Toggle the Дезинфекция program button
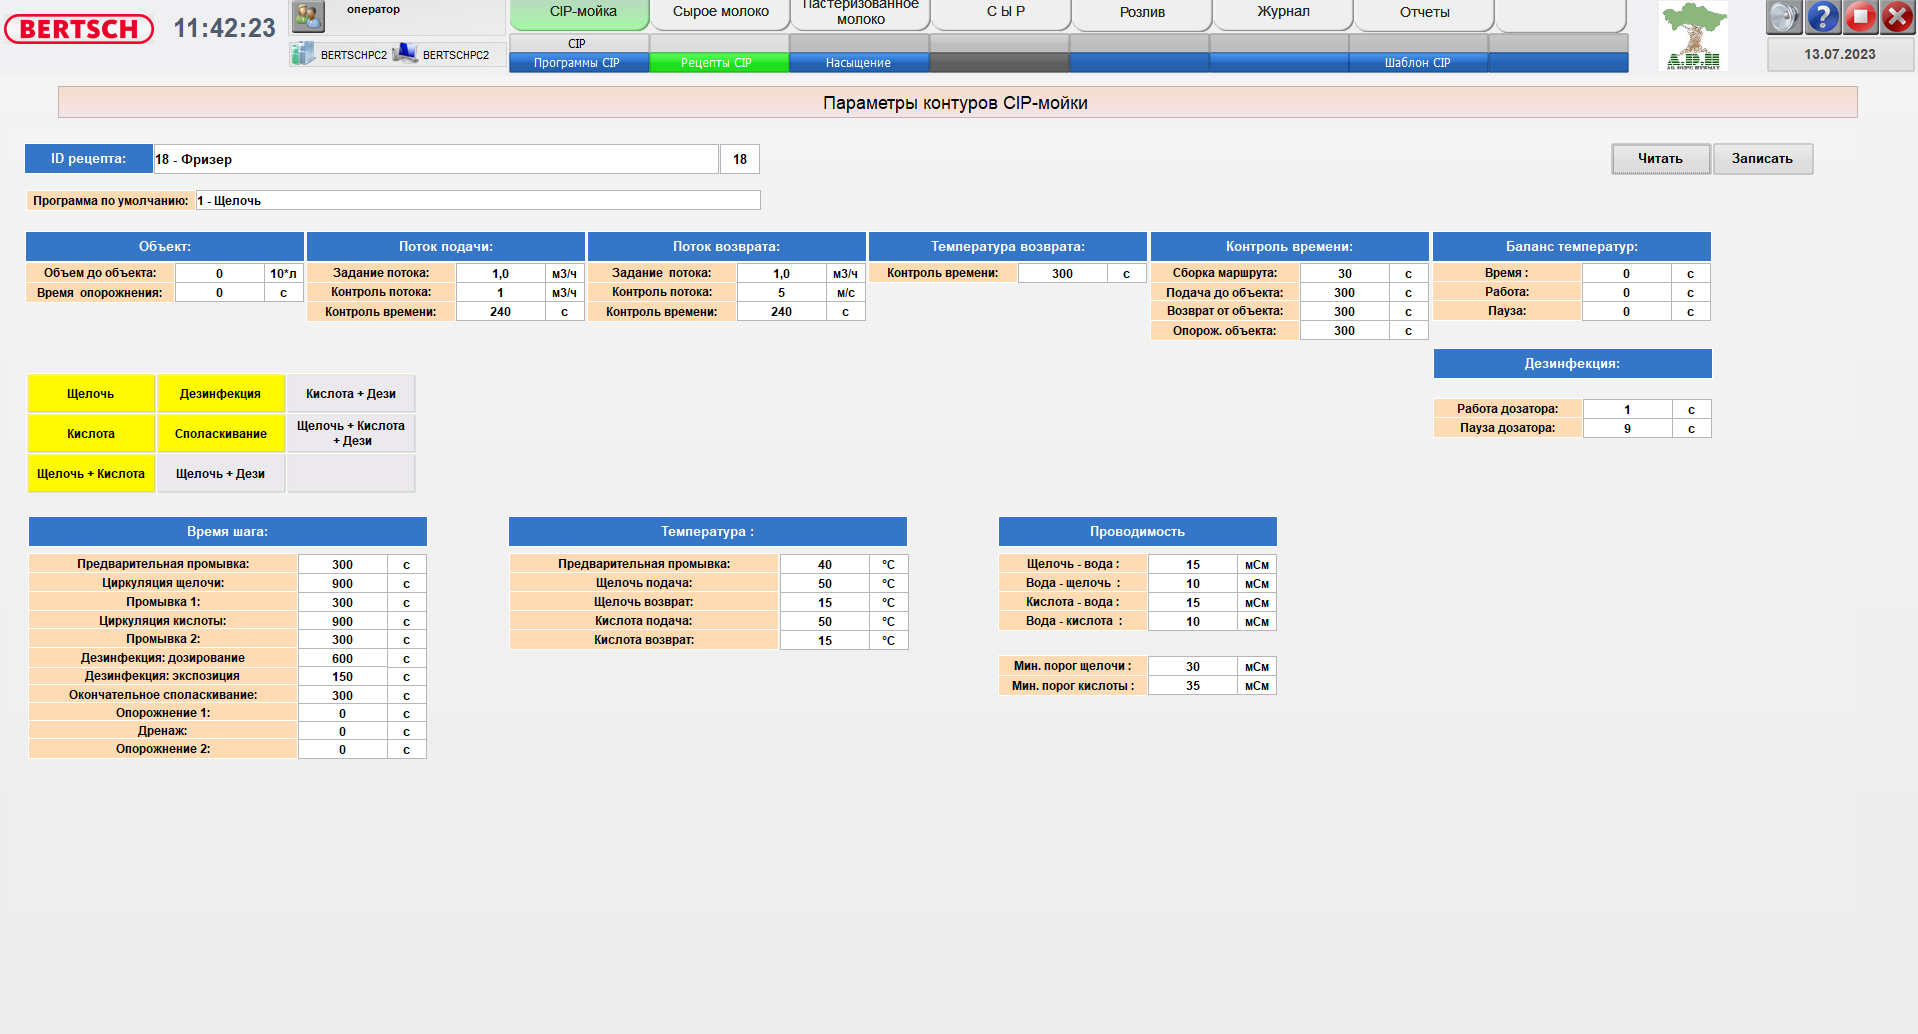The image size is (1918, 1034). click(220, 394)
